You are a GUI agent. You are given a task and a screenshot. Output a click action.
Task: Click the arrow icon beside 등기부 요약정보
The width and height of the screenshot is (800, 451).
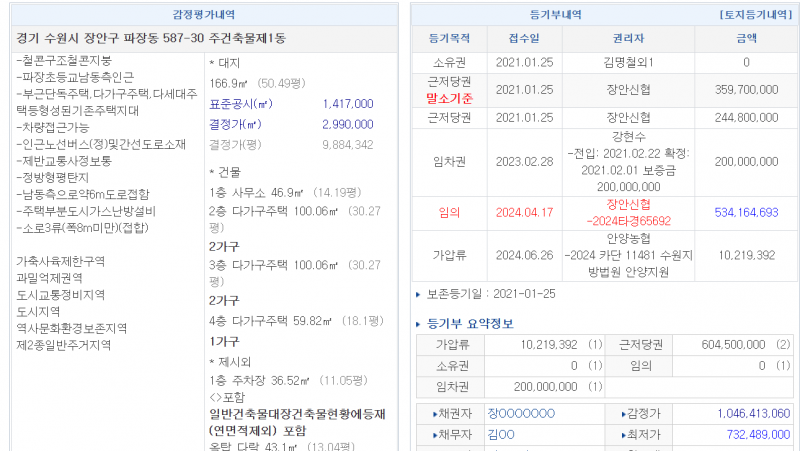tap(418, 324)
